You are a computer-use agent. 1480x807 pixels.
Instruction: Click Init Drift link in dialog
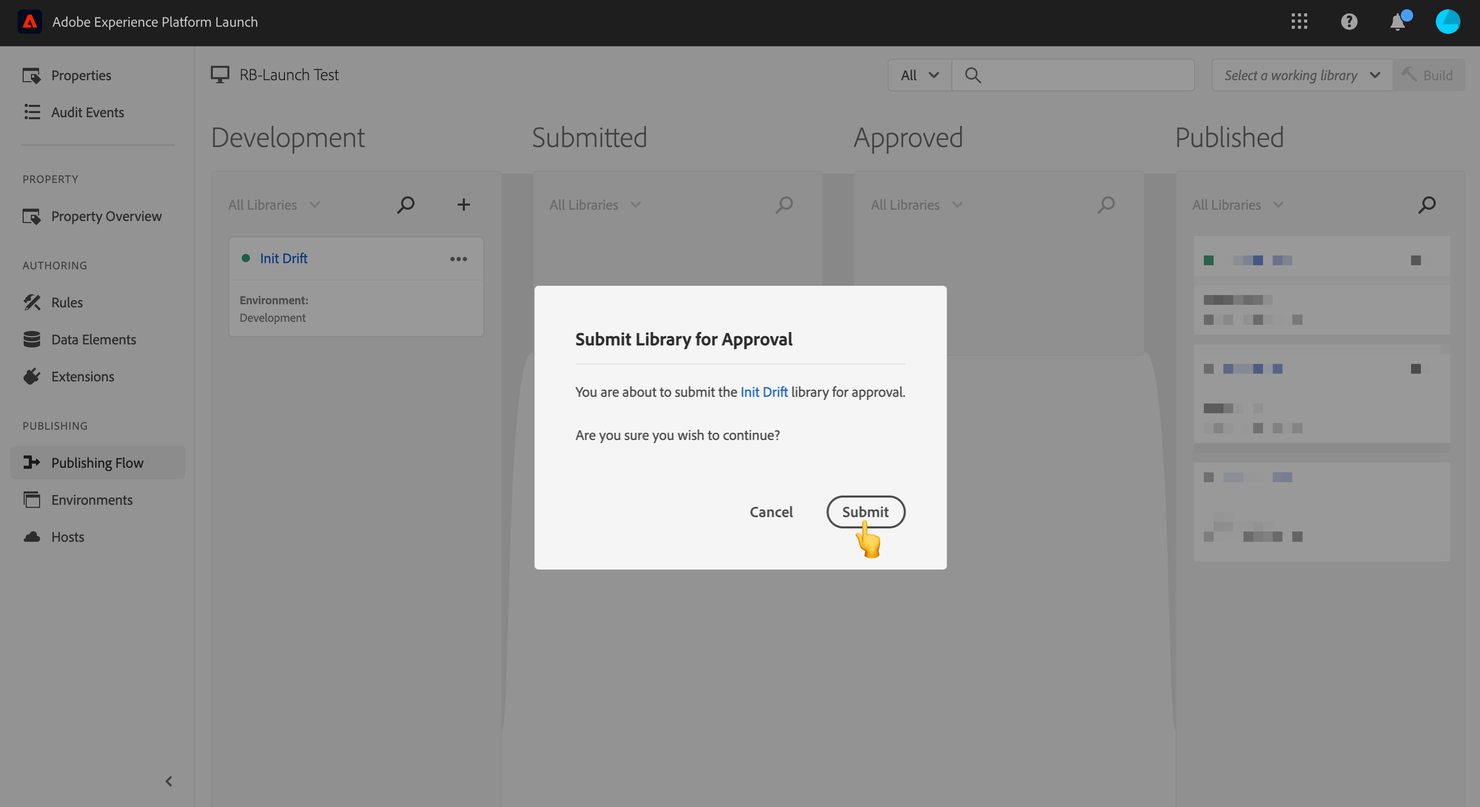(764, 392)
